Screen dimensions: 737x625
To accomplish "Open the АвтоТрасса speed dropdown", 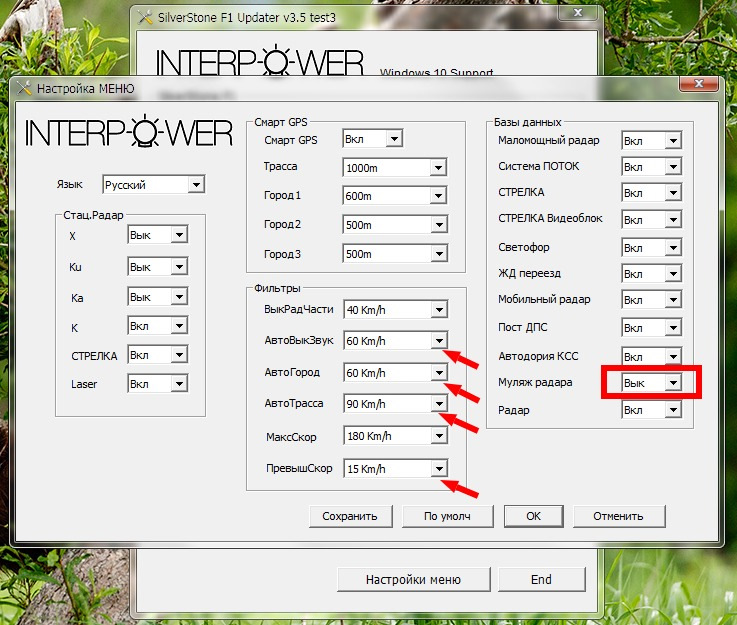I will click(x=395, y=404).
